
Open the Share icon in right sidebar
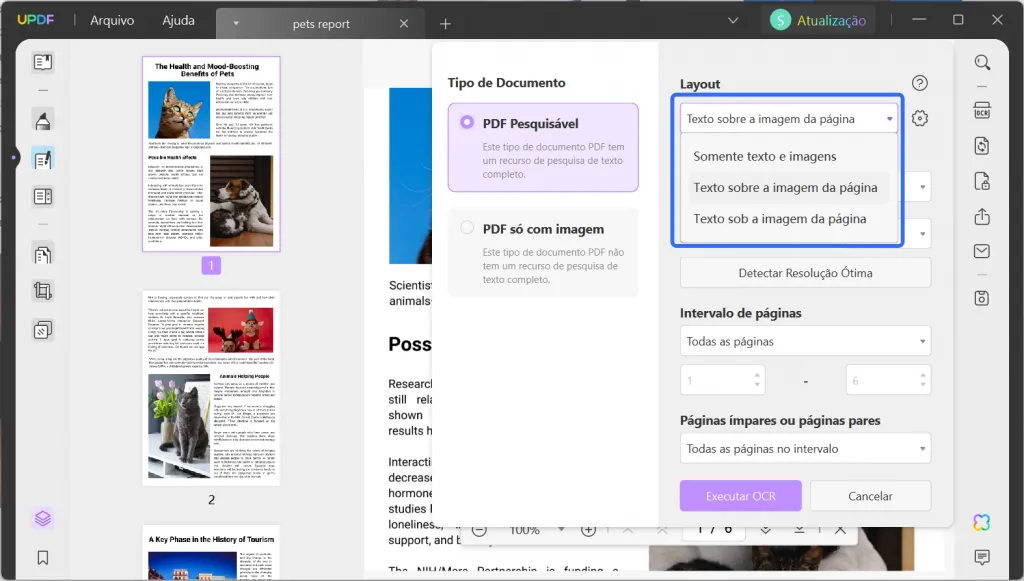(981, 214)
